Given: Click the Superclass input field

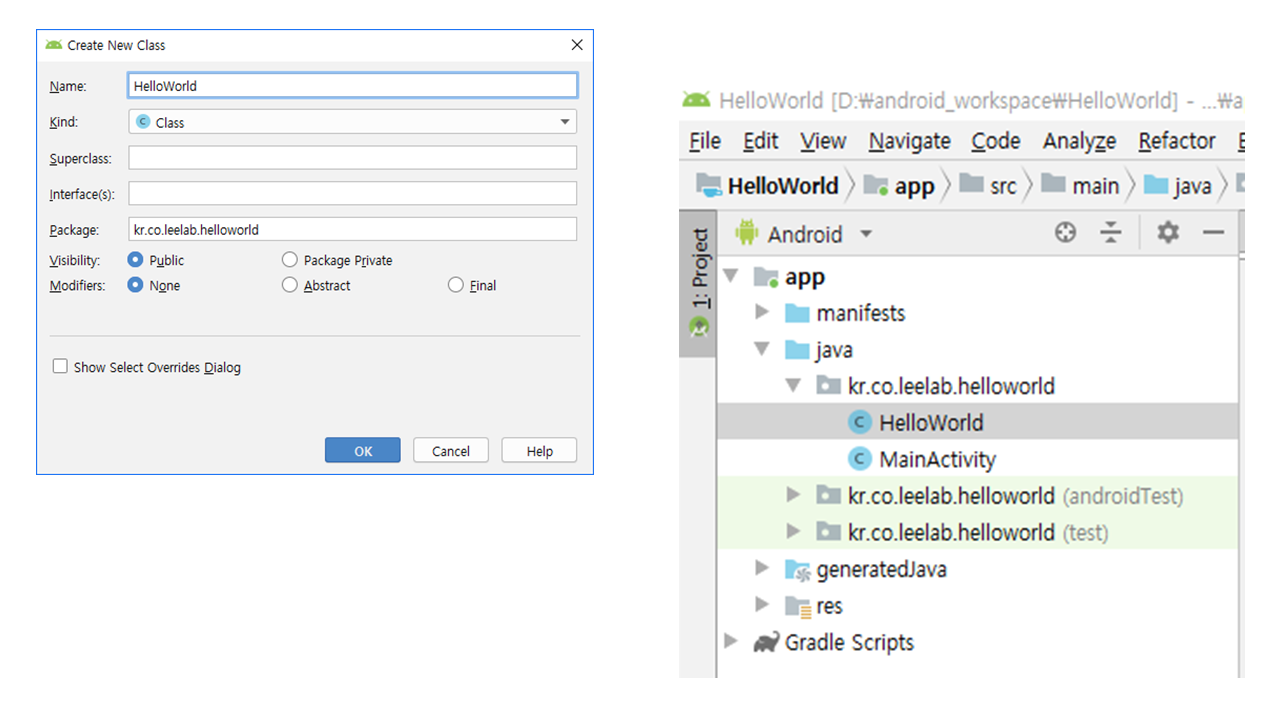Looking at the screenshot, I should (353, 158).
